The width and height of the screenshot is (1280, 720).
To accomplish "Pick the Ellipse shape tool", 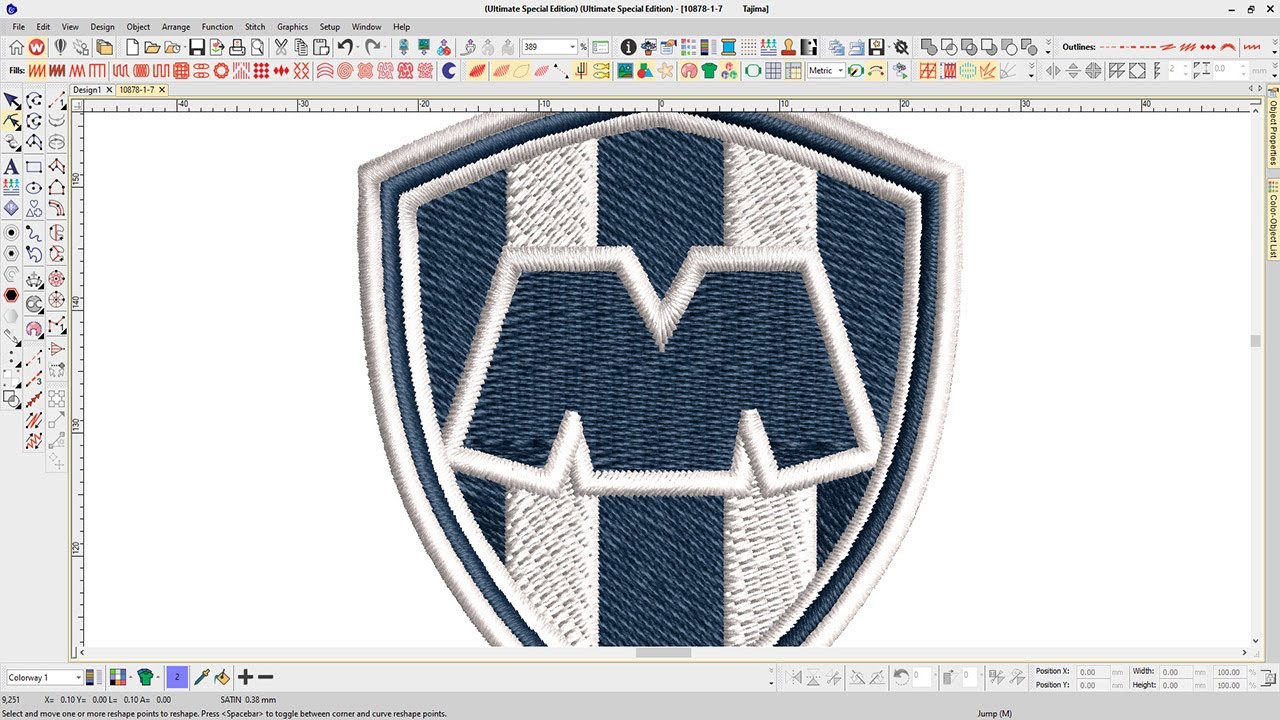I will pyautogui.click(x=34, y=188).
